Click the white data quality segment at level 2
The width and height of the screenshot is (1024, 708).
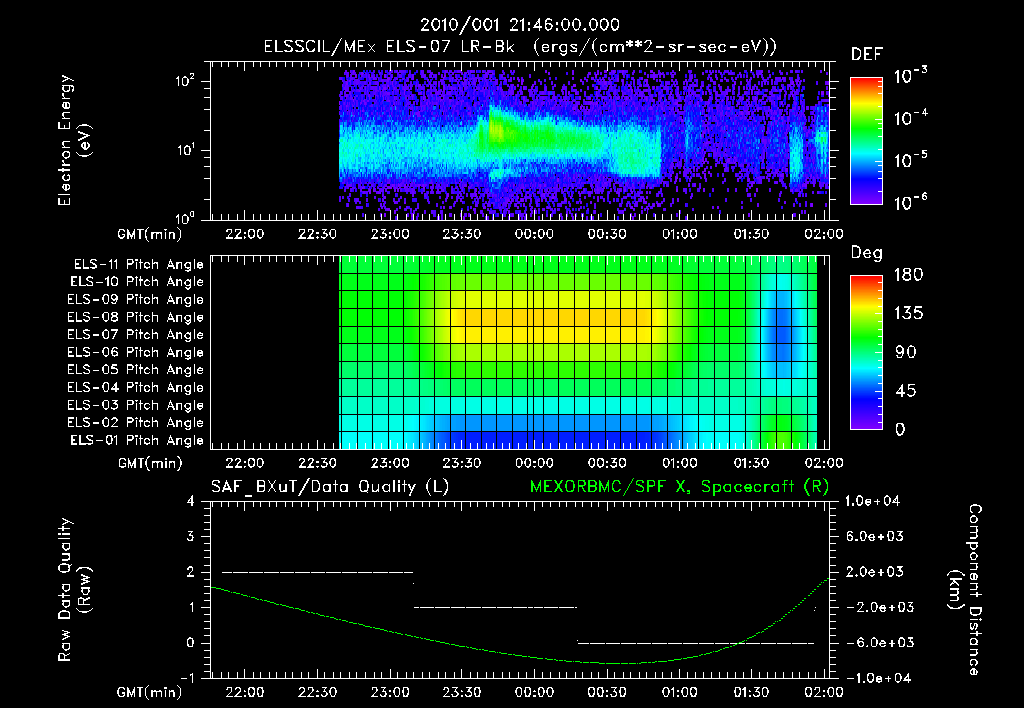point(318,572)
